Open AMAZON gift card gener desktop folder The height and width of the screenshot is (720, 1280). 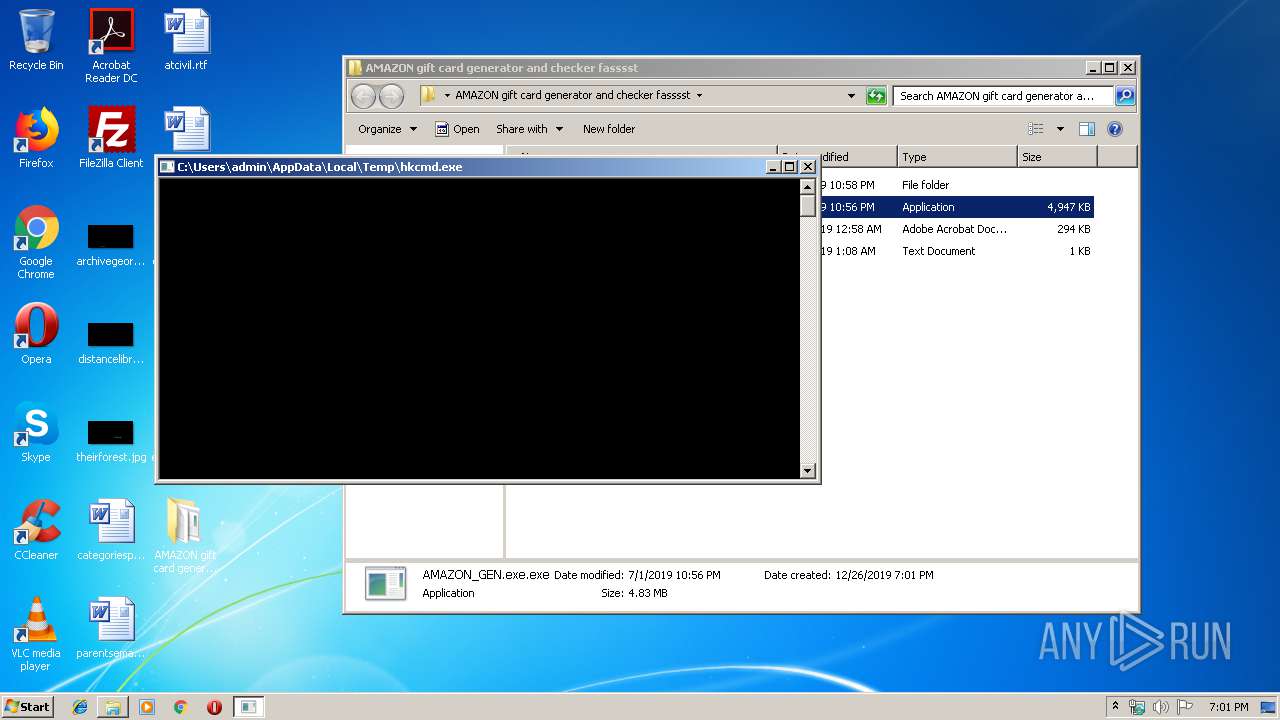[x=185, y=536]
